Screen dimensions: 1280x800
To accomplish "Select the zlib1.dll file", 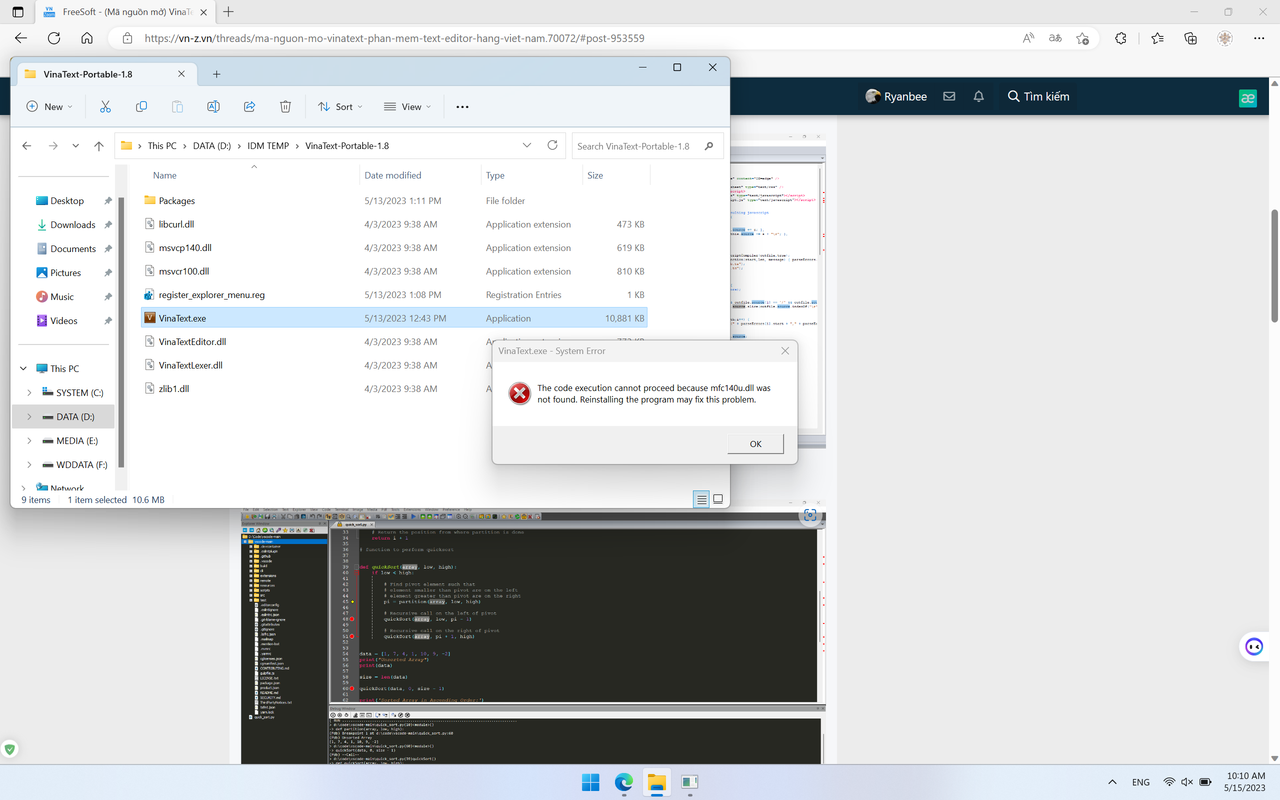I will coord(394,388).
